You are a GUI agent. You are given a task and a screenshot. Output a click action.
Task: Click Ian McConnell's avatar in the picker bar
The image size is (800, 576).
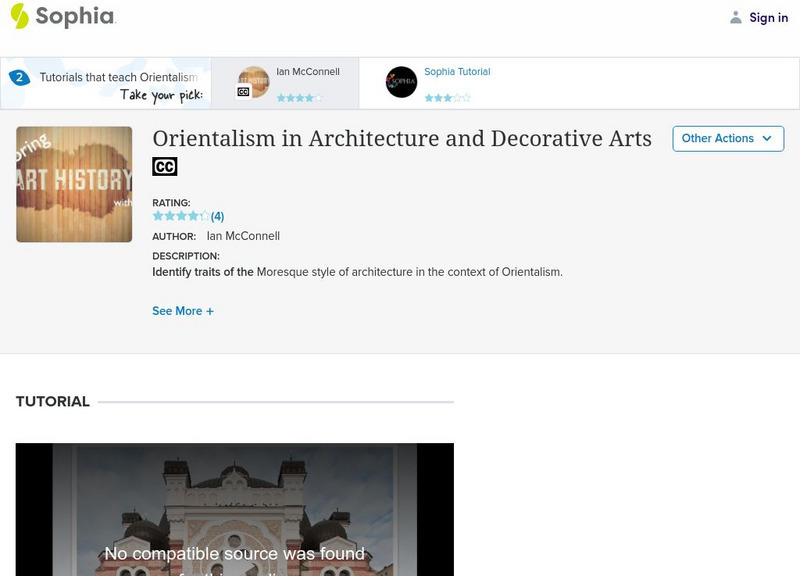click(254, 82)
